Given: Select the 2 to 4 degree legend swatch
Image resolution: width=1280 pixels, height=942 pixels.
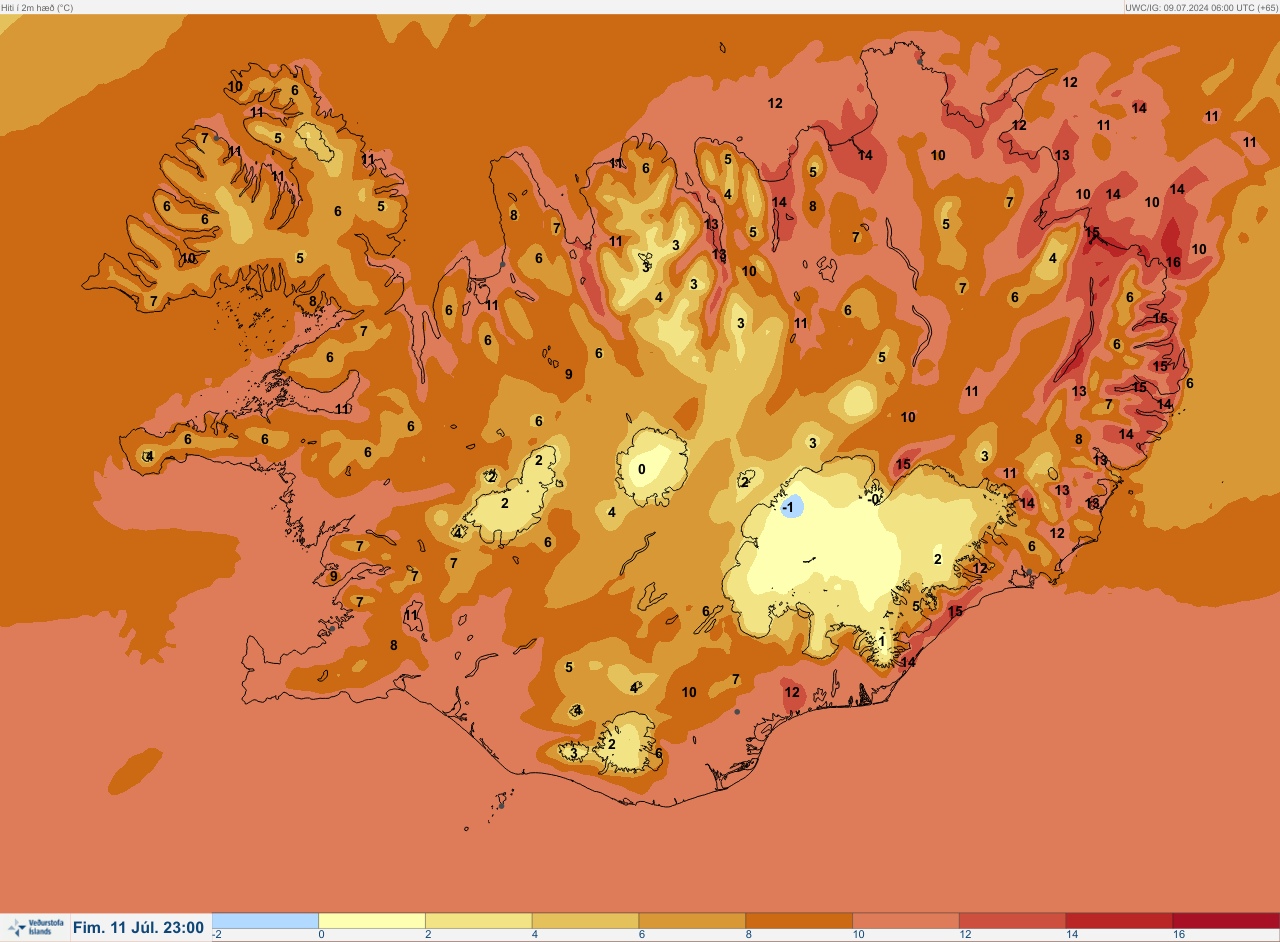Looking at the screenshot, I should tap(479, 920).
